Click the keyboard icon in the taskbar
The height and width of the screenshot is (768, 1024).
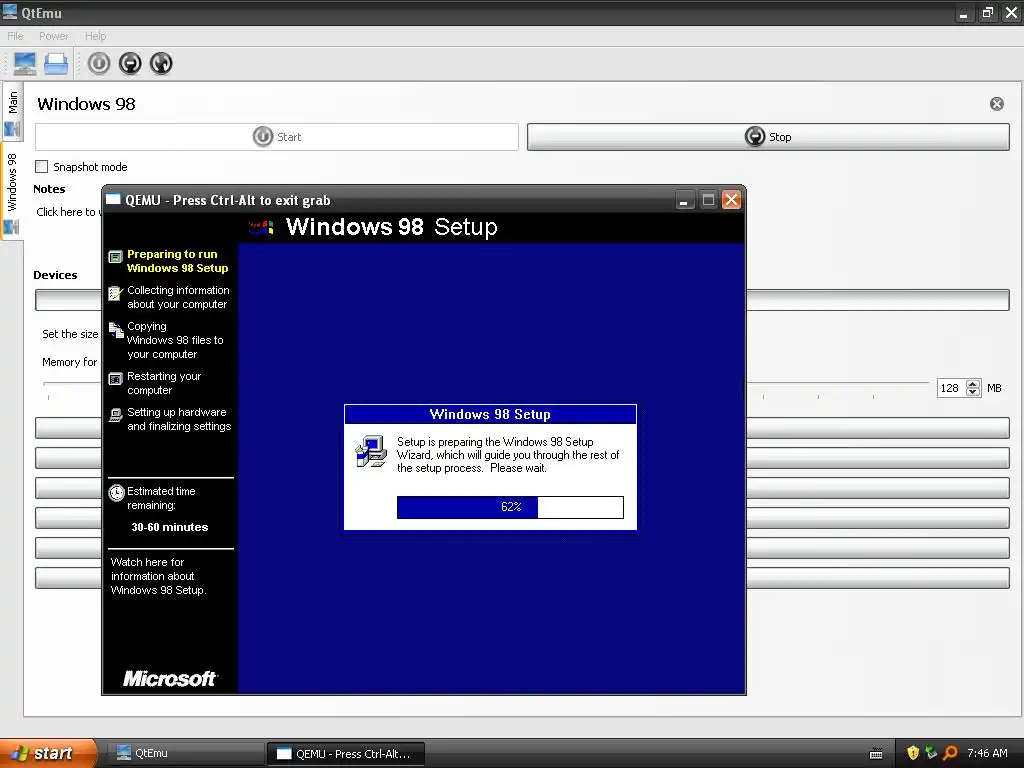pos(876,754)
